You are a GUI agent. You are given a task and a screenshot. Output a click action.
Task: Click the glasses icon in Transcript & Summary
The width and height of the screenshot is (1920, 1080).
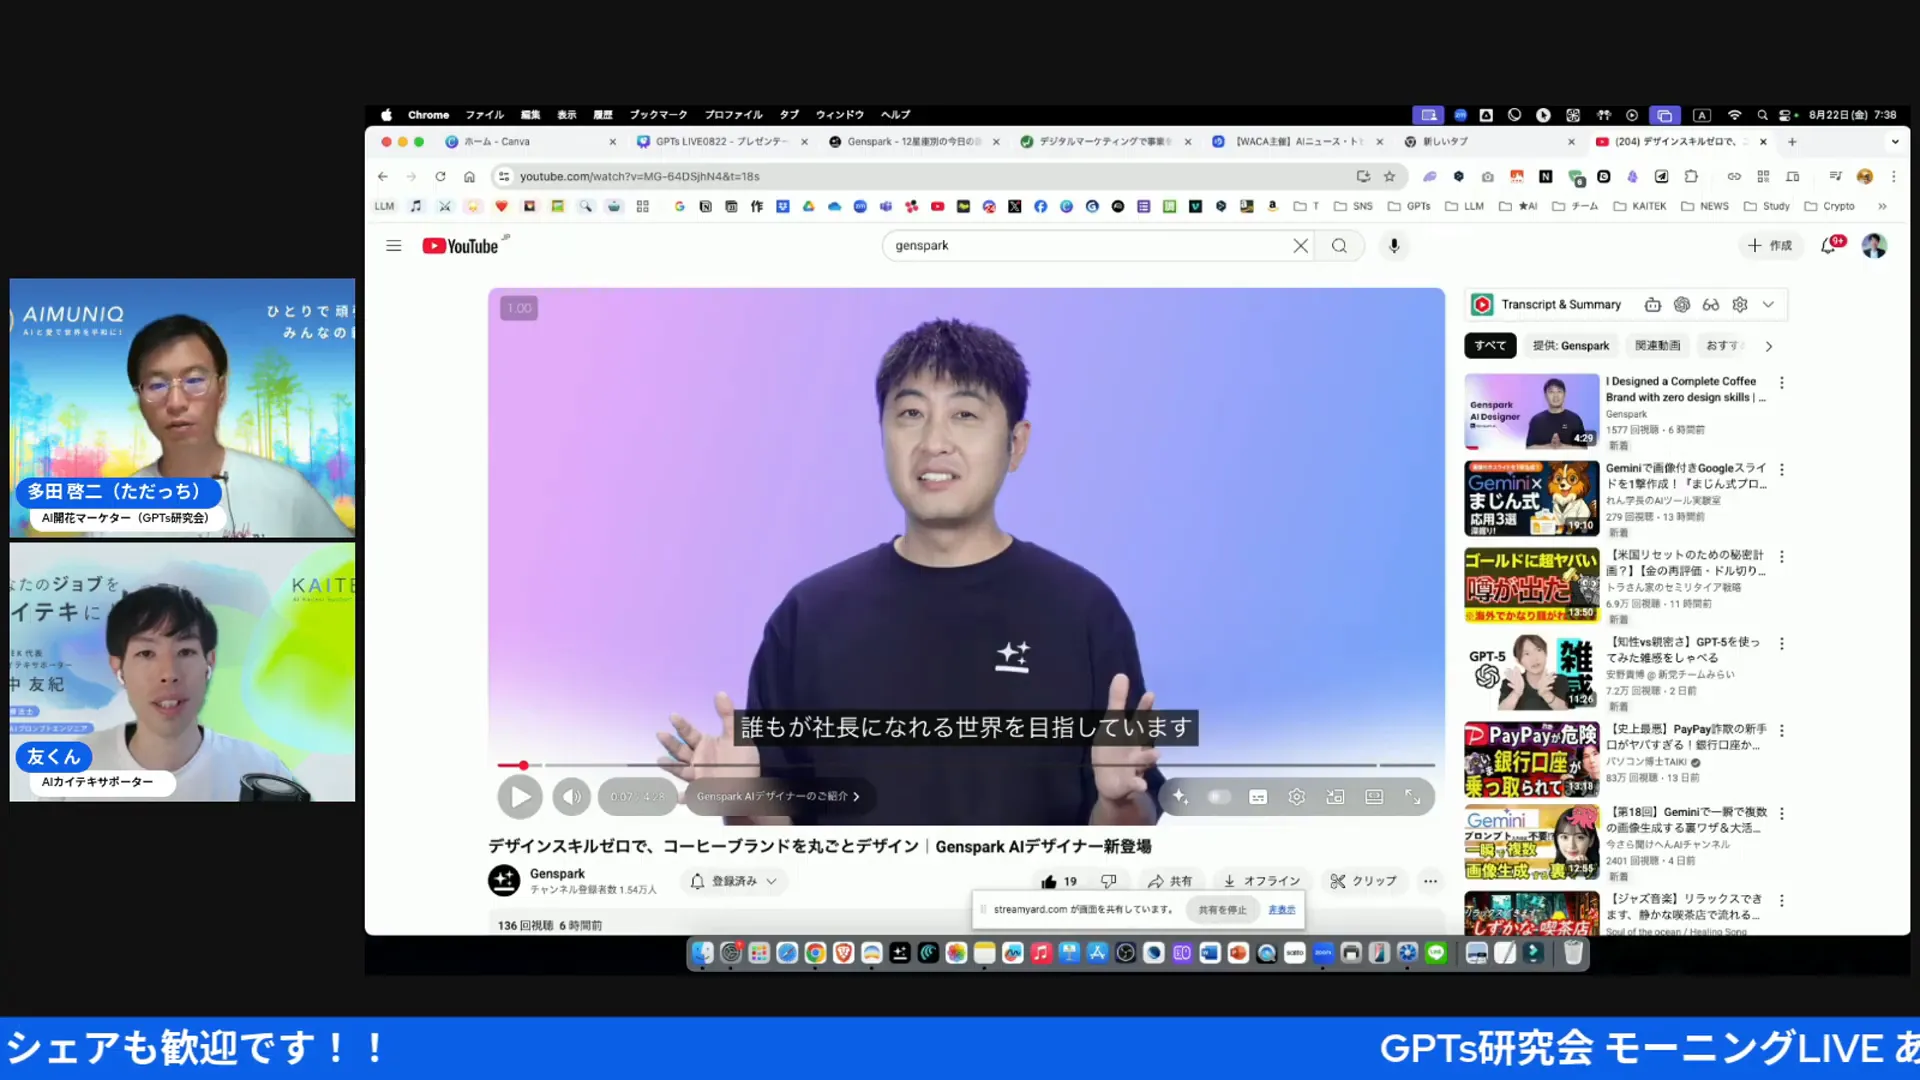coord(1711,304)
